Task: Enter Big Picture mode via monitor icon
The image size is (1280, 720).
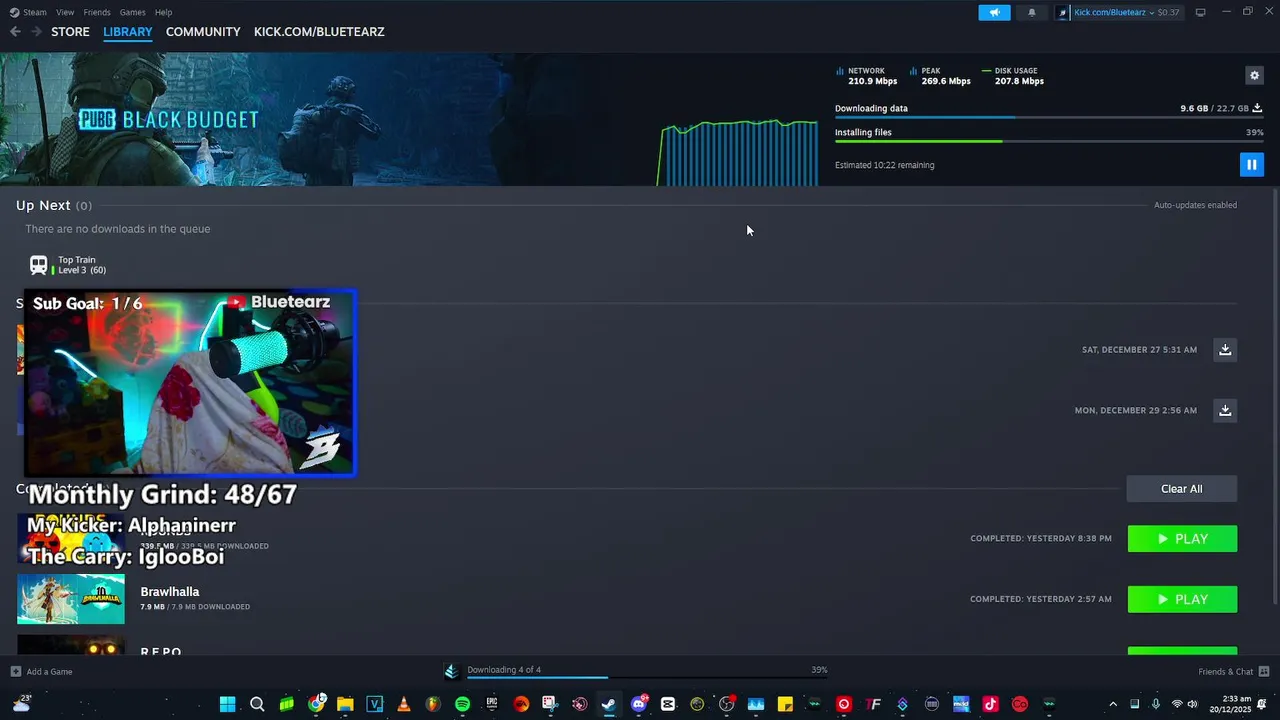Action: 1200,12
